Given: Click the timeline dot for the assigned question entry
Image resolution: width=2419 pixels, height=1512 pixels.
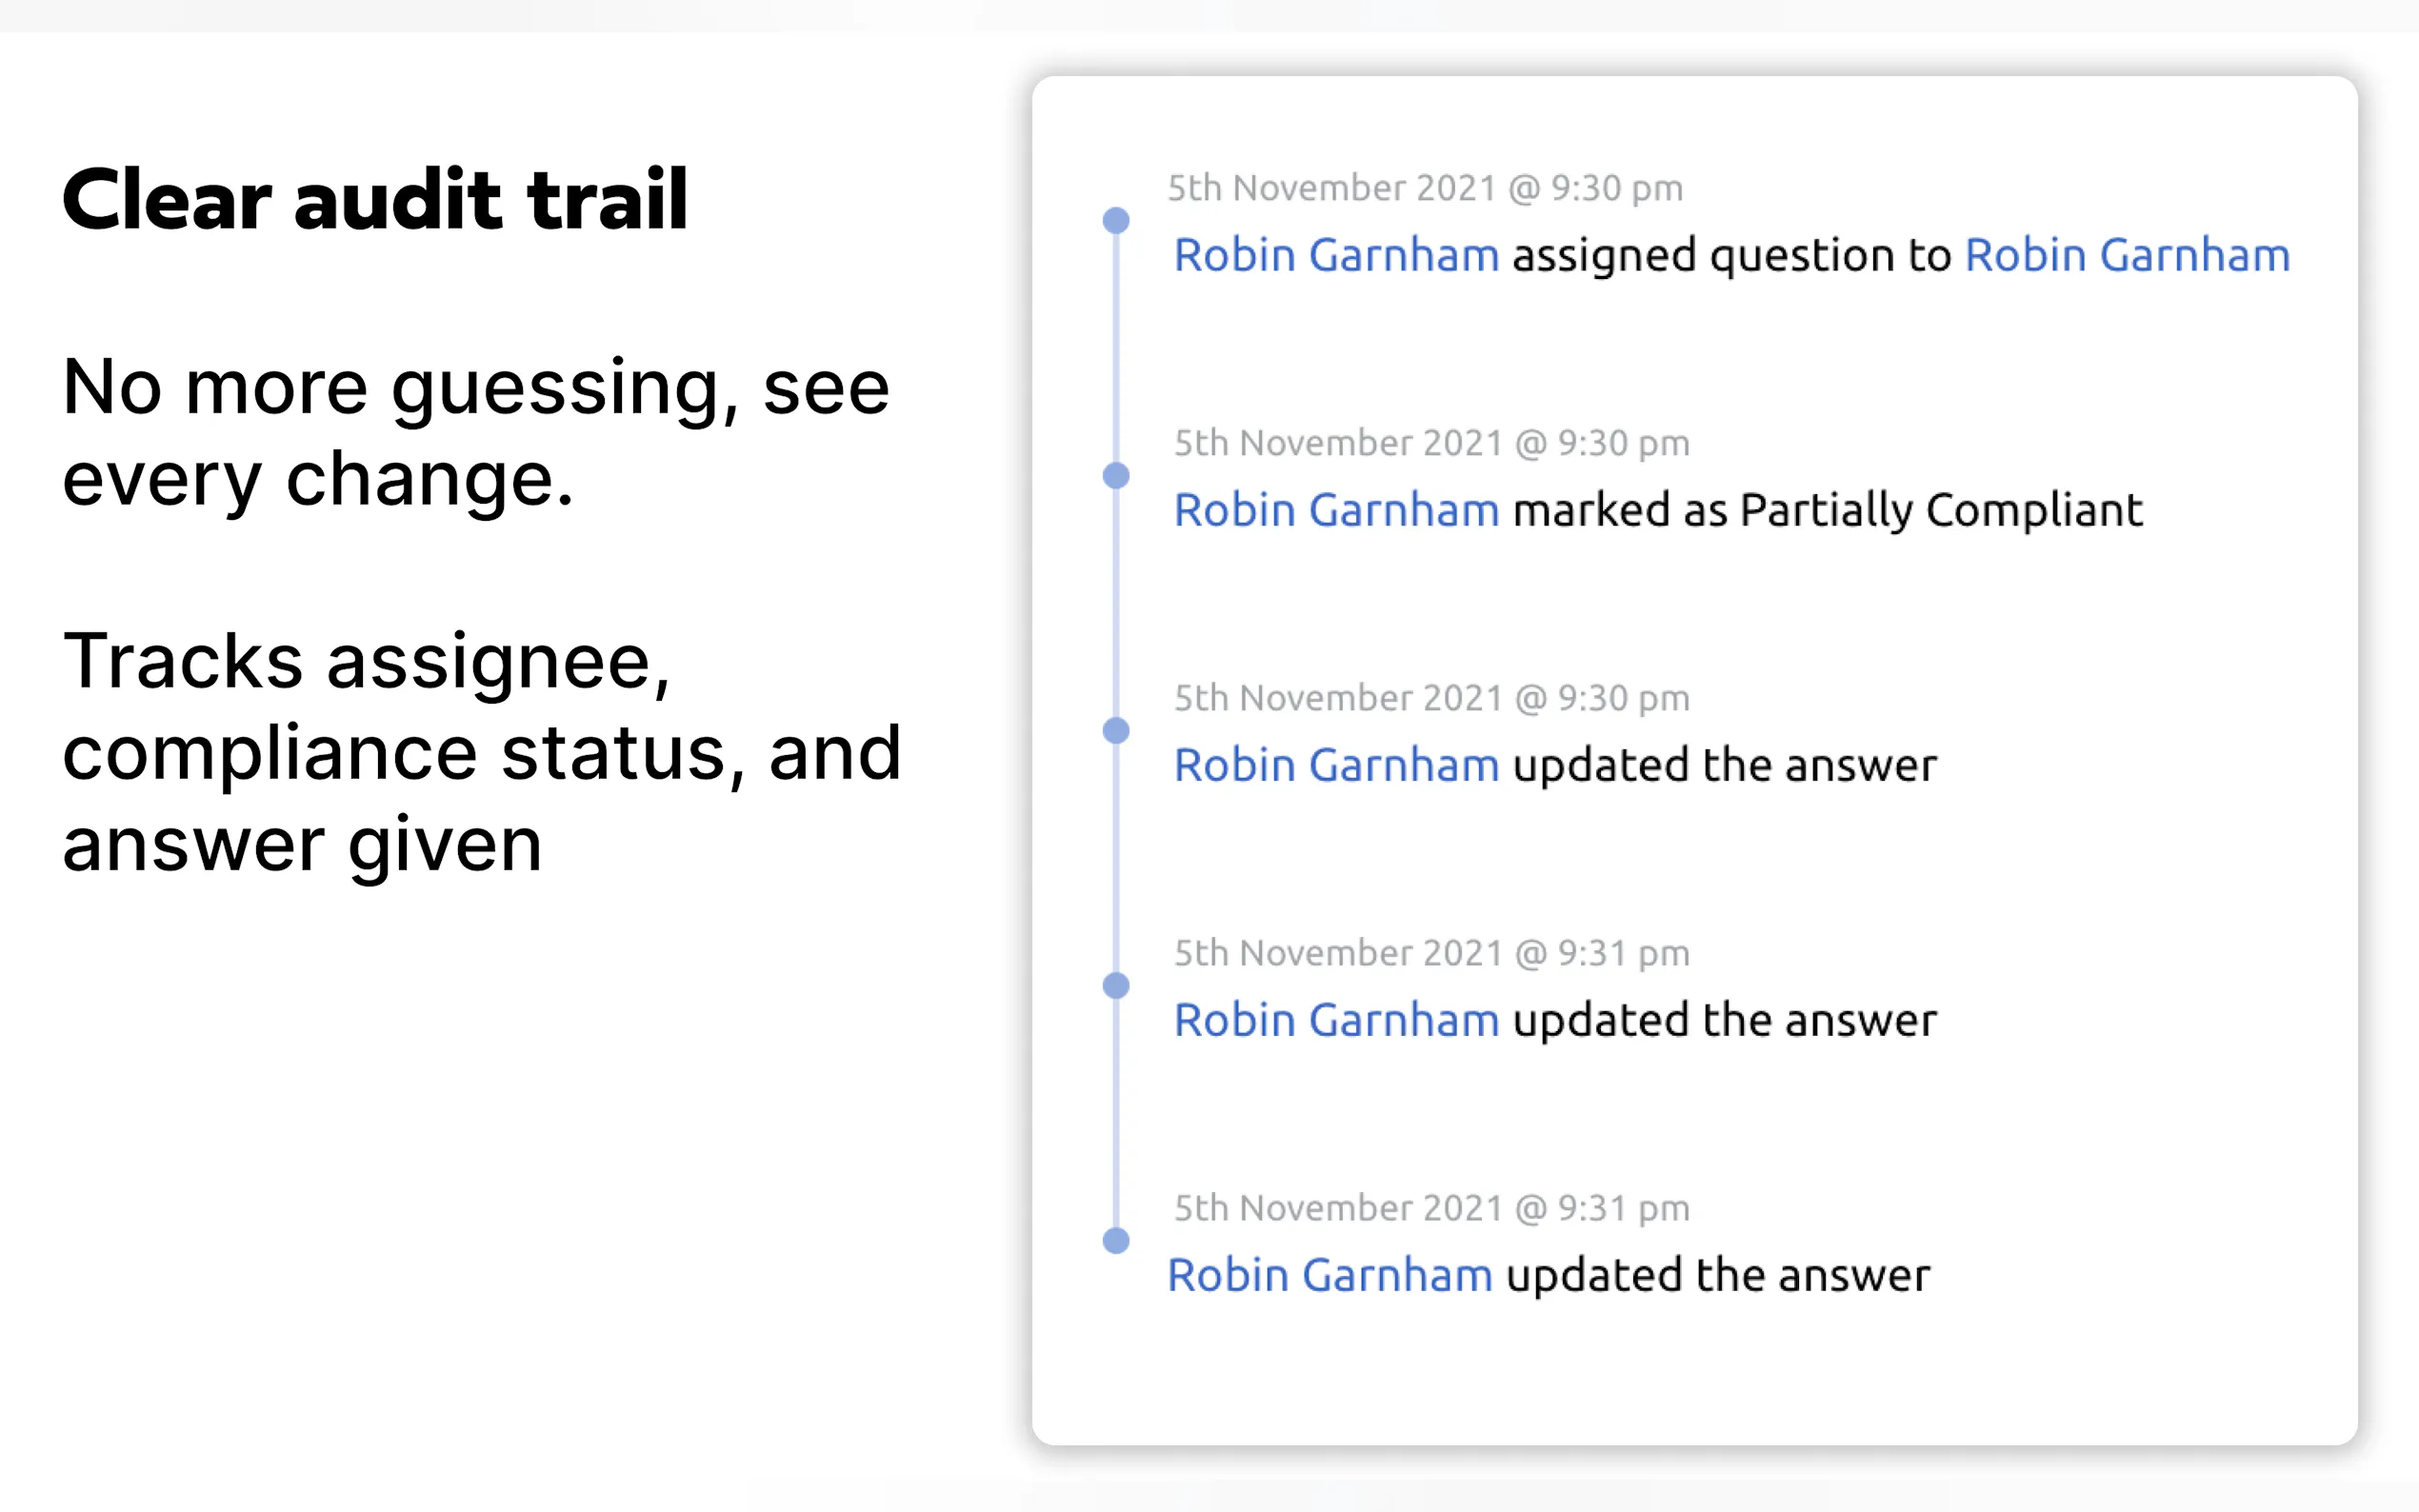Looking at the screenshot, I should (x=1116, y=220).
